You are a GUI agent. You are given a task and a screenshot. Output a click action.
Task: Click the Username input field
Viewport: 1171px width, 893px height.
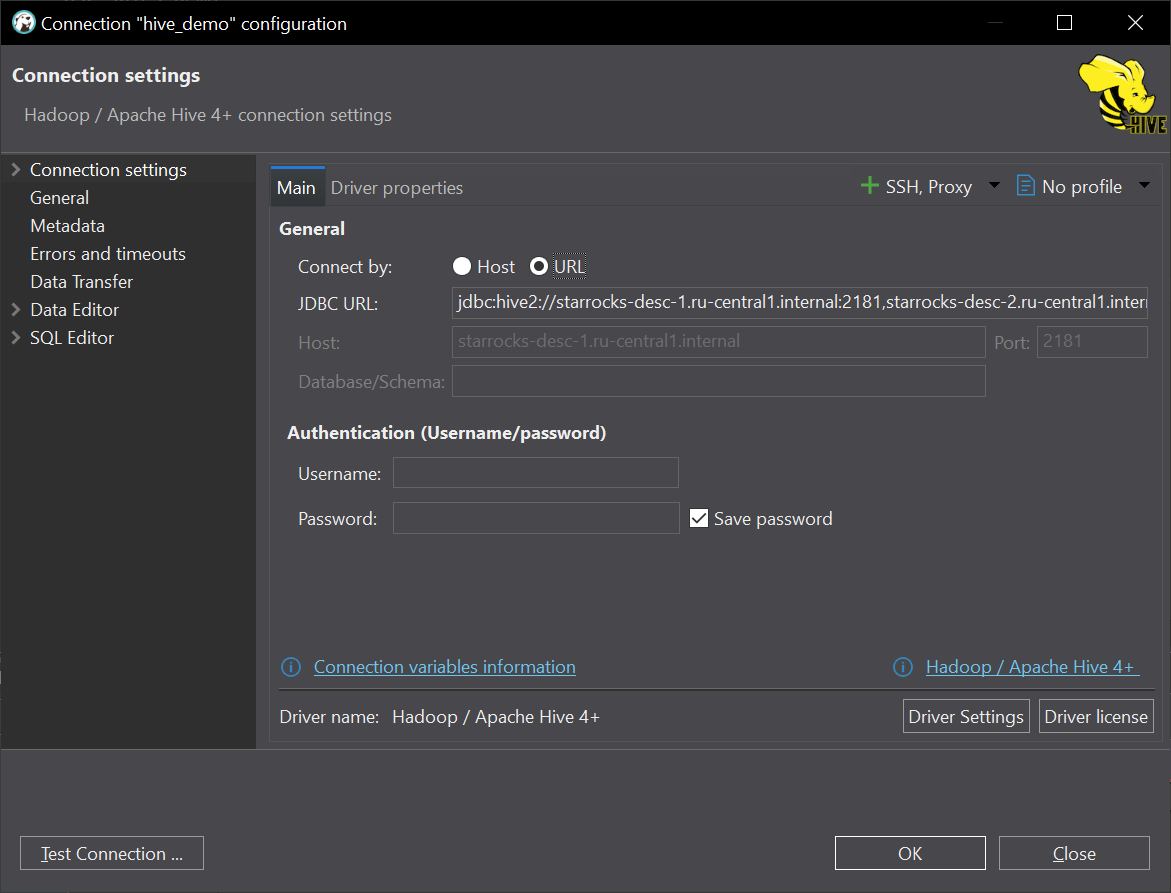(x=535, y=473)
